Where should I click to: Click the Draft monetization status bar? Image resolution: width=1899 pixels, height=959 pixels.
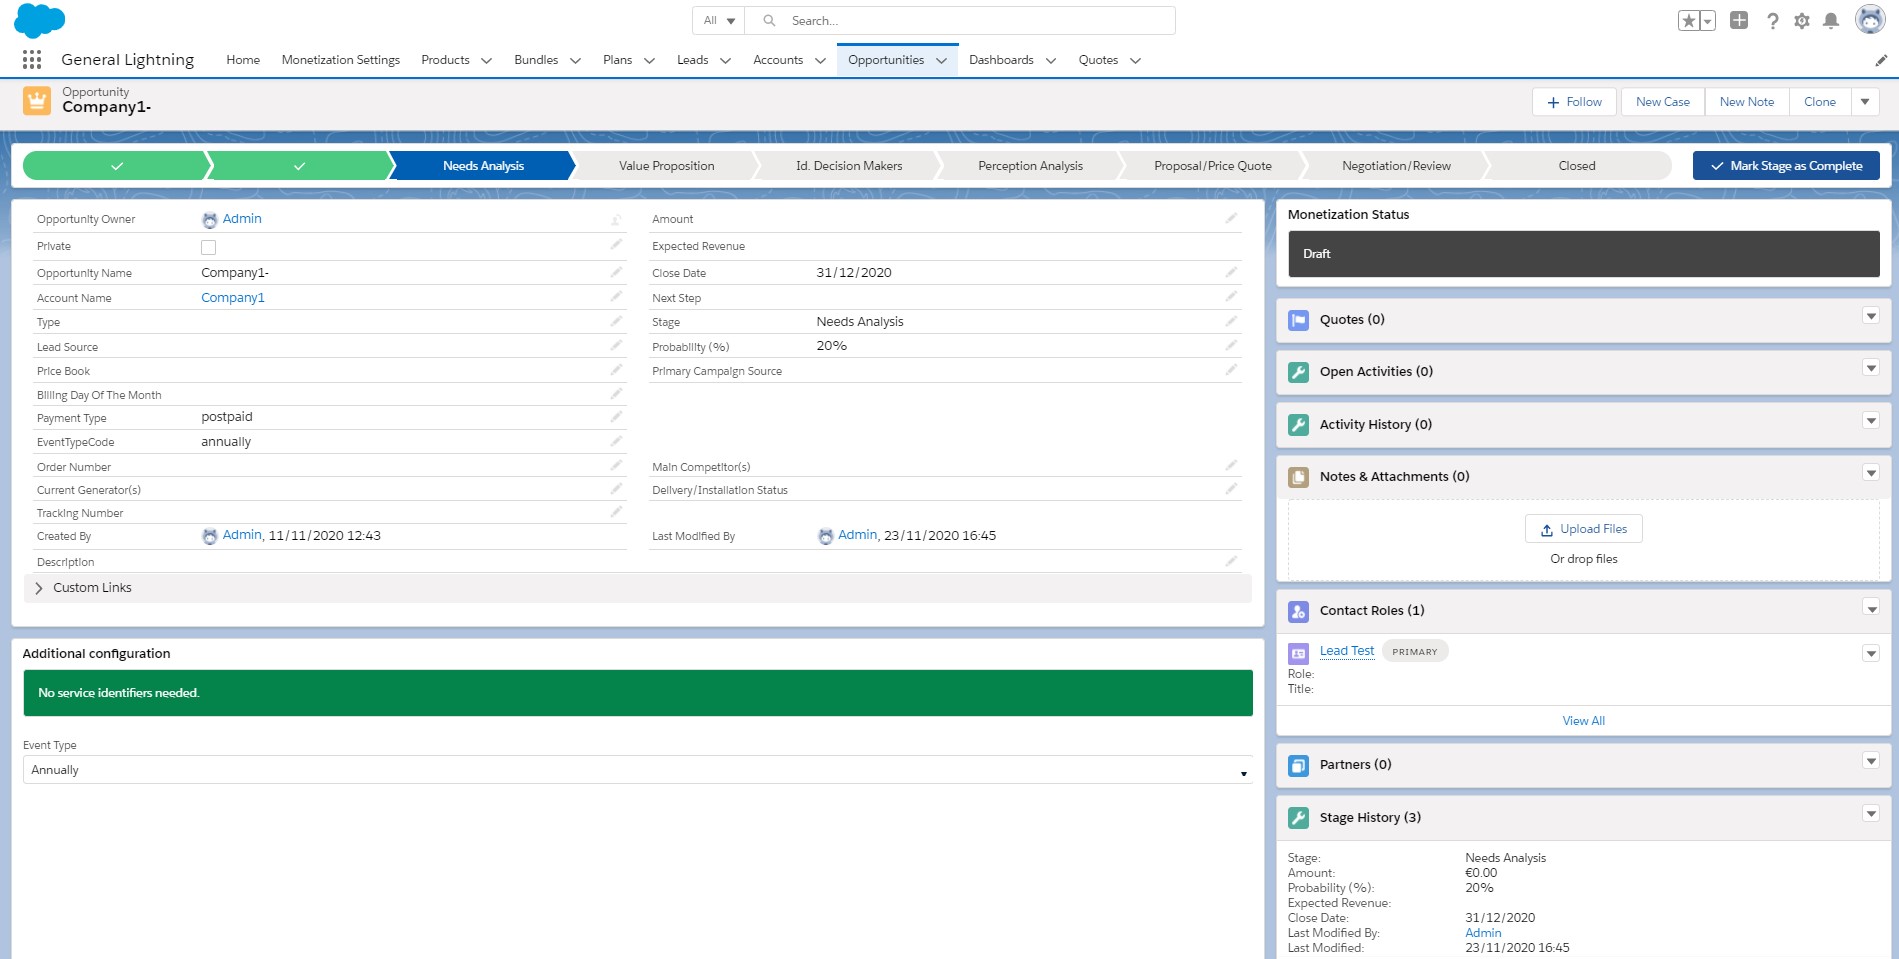pyautogui.click(x=1582, y=253)
